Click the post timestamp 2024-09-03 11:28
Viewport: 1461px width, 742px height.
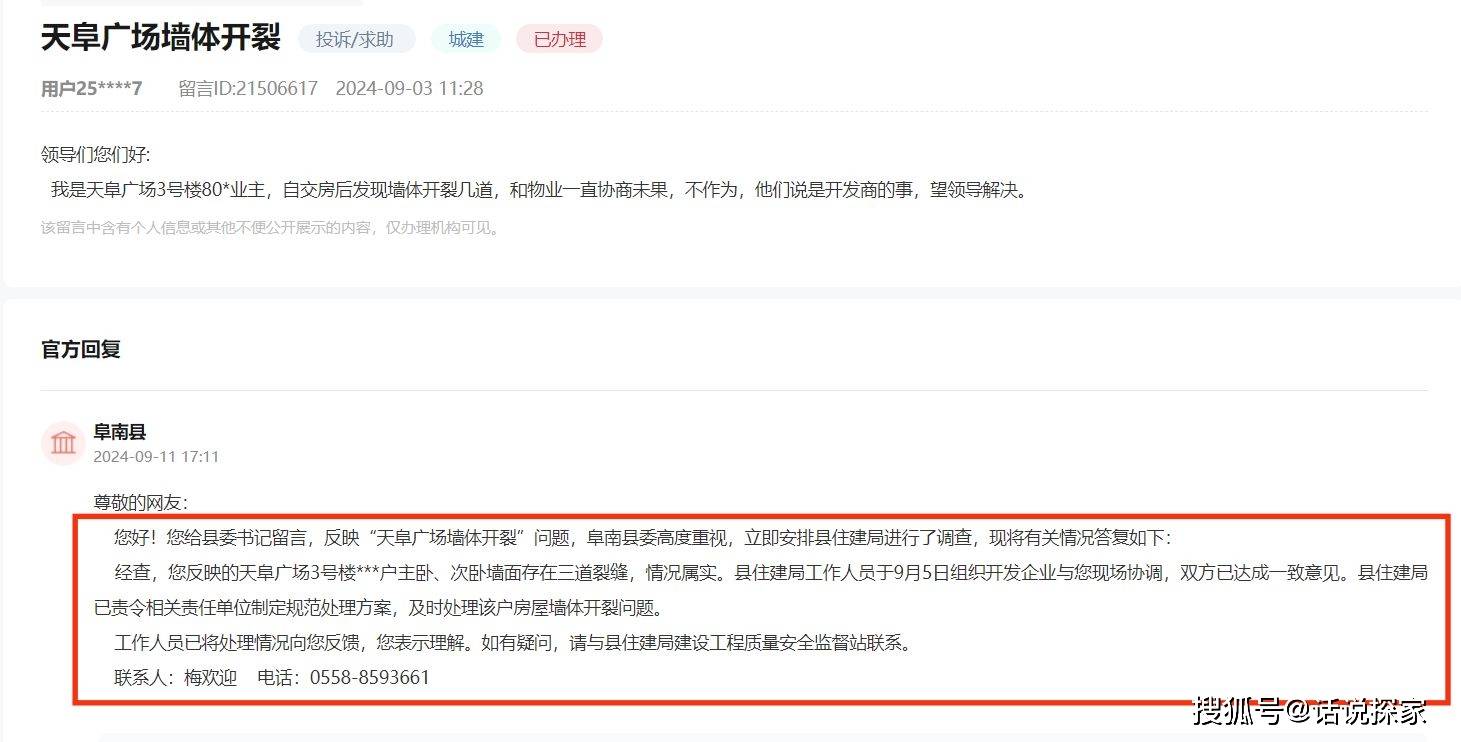pos(409,88)
